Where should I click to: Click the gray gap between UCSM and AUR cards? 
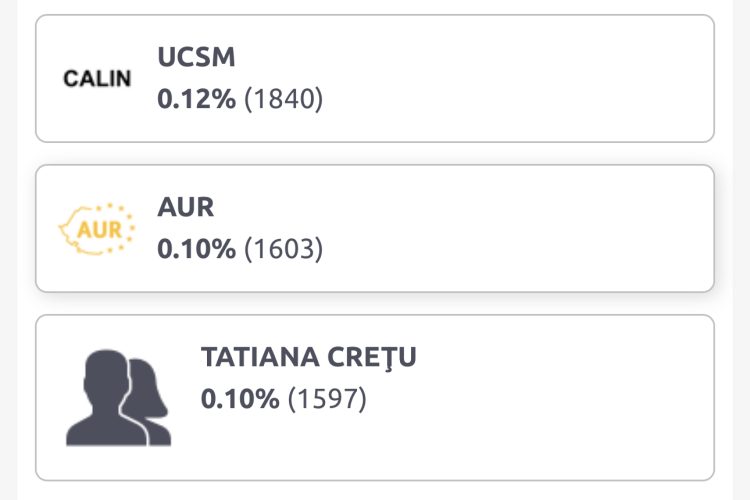click(375, 154)
